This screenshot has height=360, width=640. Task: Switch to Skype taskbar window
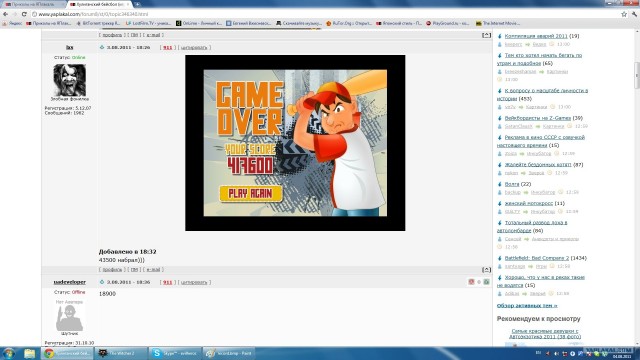click(175, 353)
